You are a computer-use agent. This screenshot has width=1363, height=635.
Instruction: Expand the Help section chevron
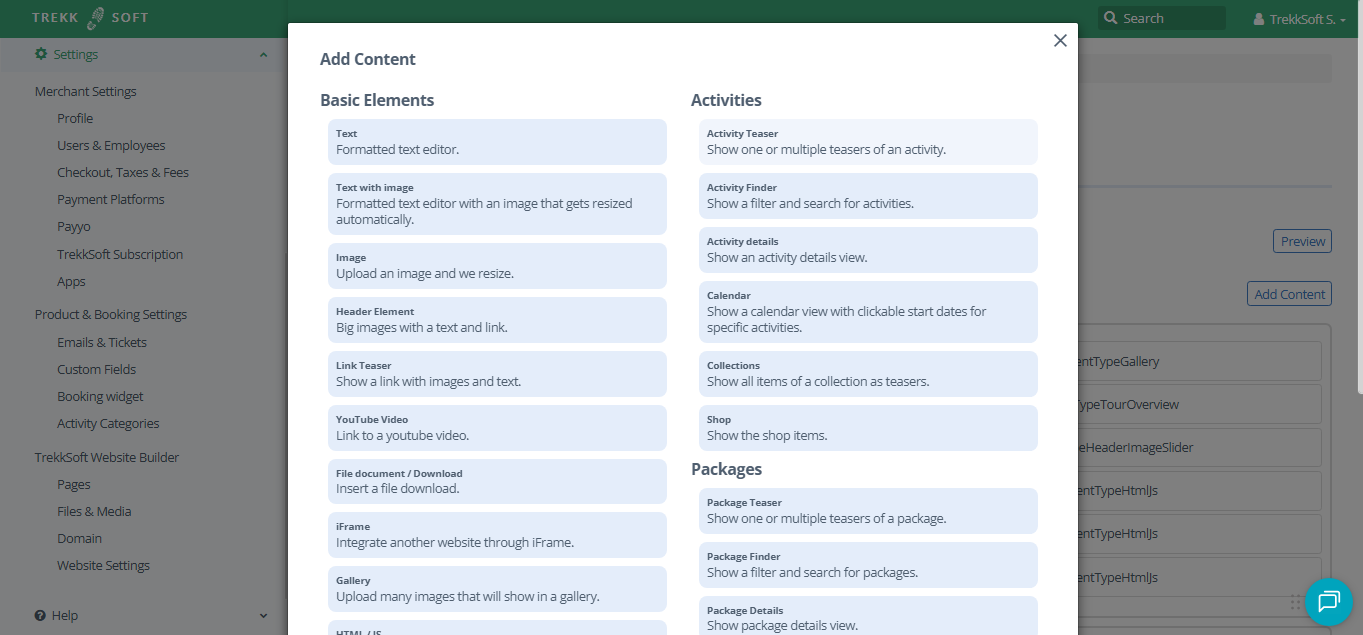(264, 616)
